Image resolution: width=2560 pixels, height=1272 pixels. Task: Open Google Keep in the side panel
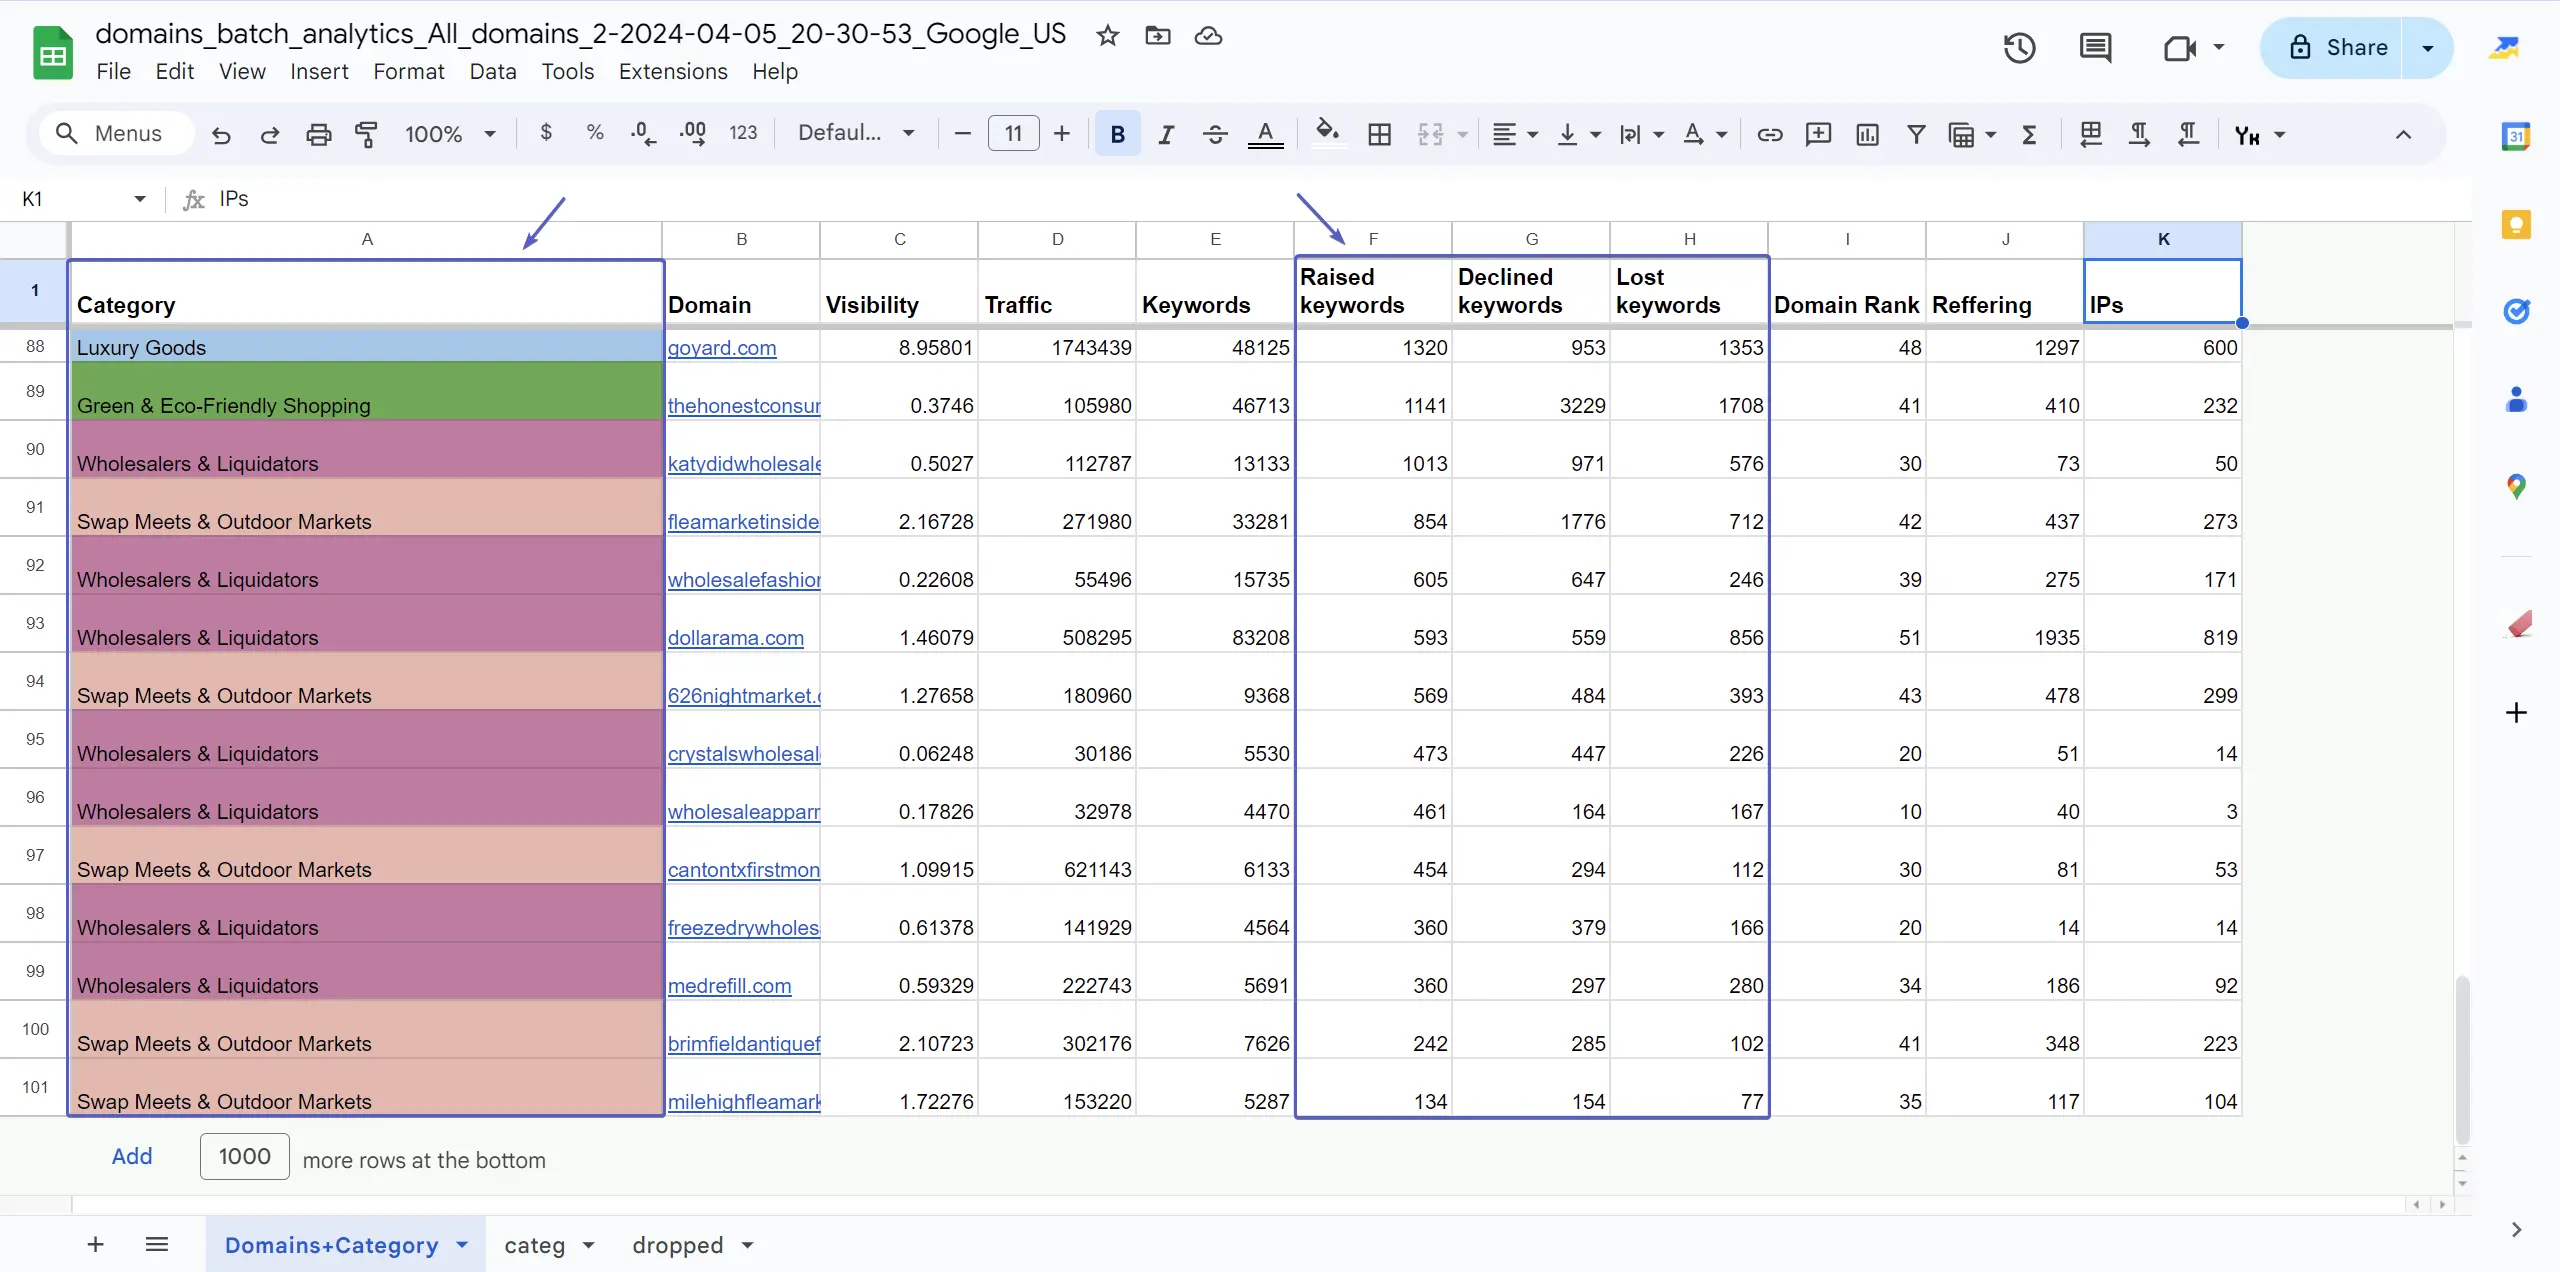click(2517, 224)
